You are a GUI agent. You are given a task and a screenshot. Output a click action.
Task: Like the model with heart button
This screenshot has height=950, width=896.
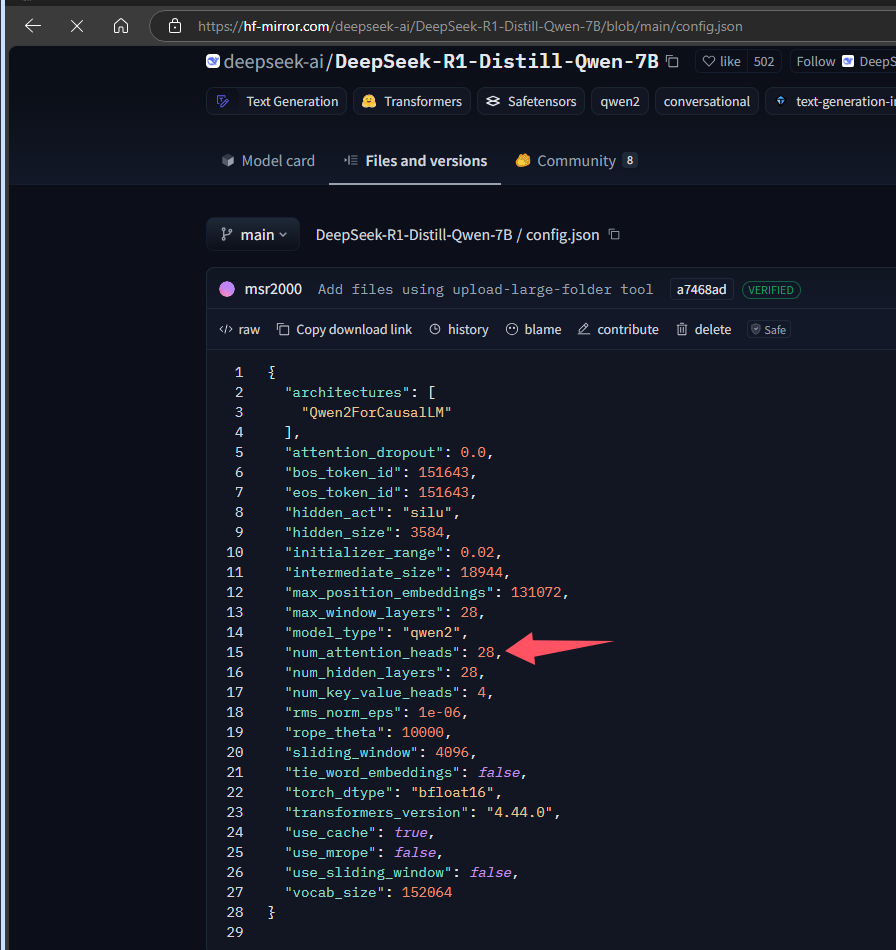[722, 61]
